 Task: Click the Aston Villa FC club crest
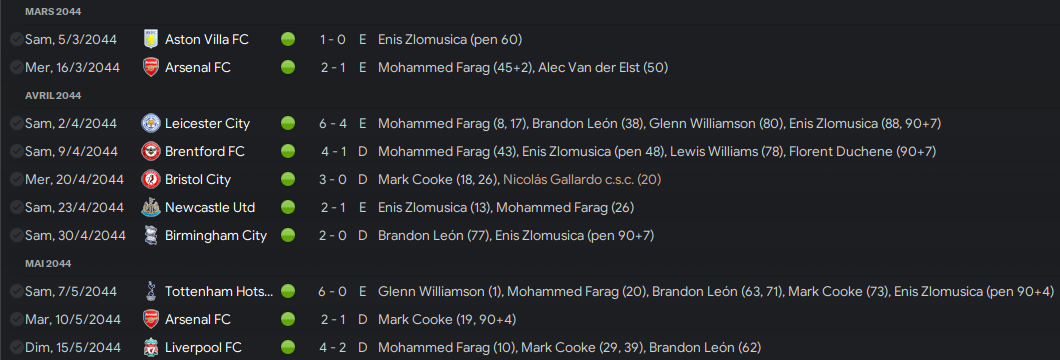pos(150,39)
